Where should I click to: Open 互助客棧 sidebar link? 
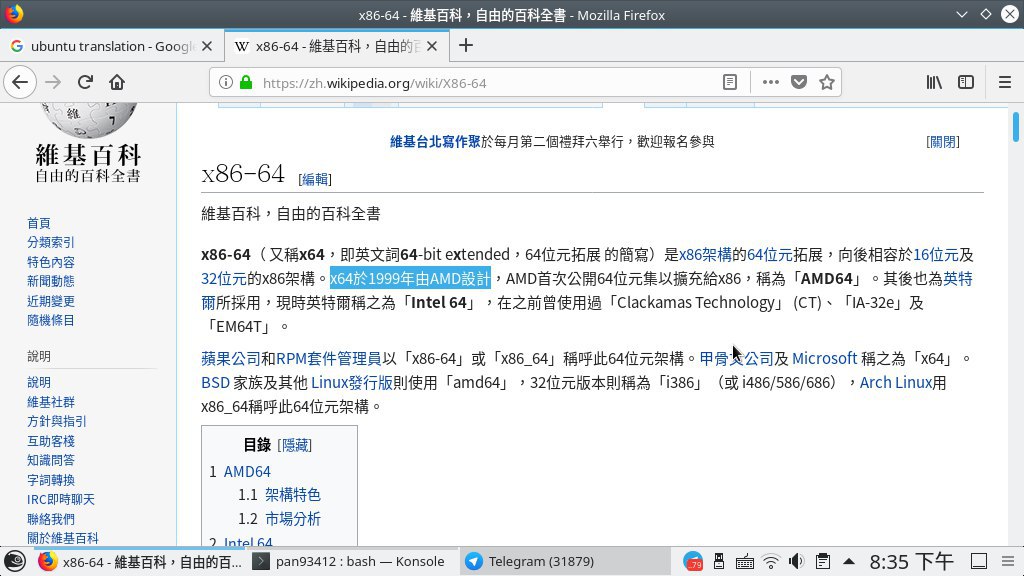[51, 441]
